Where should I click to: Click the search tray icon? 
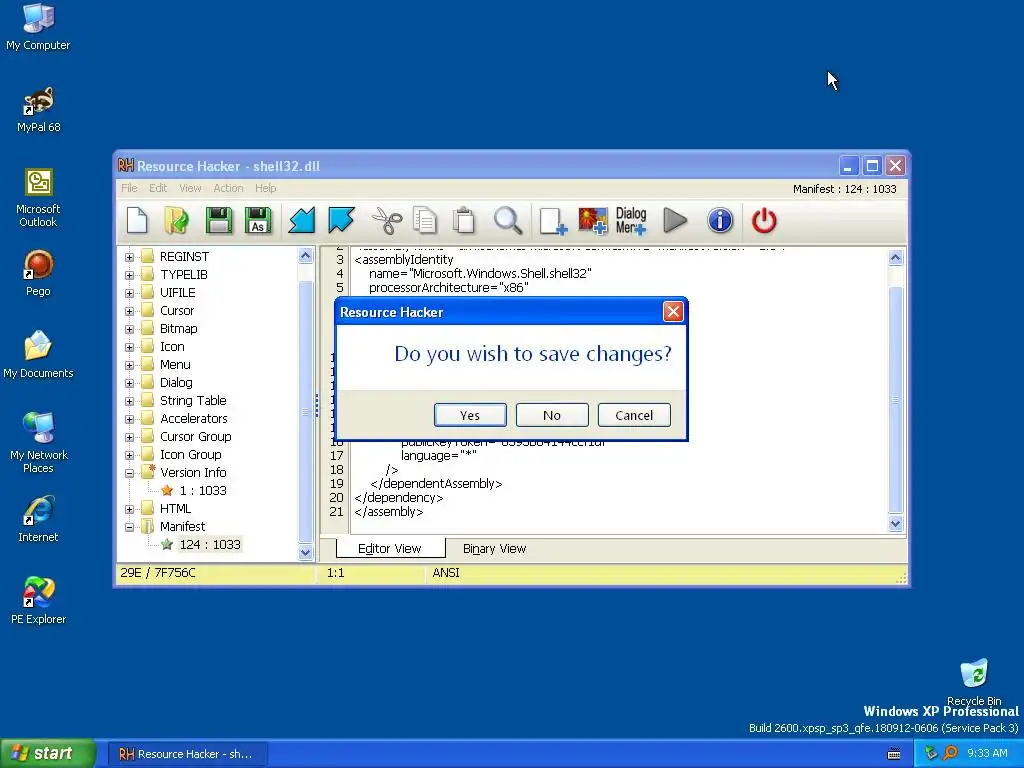950,753
